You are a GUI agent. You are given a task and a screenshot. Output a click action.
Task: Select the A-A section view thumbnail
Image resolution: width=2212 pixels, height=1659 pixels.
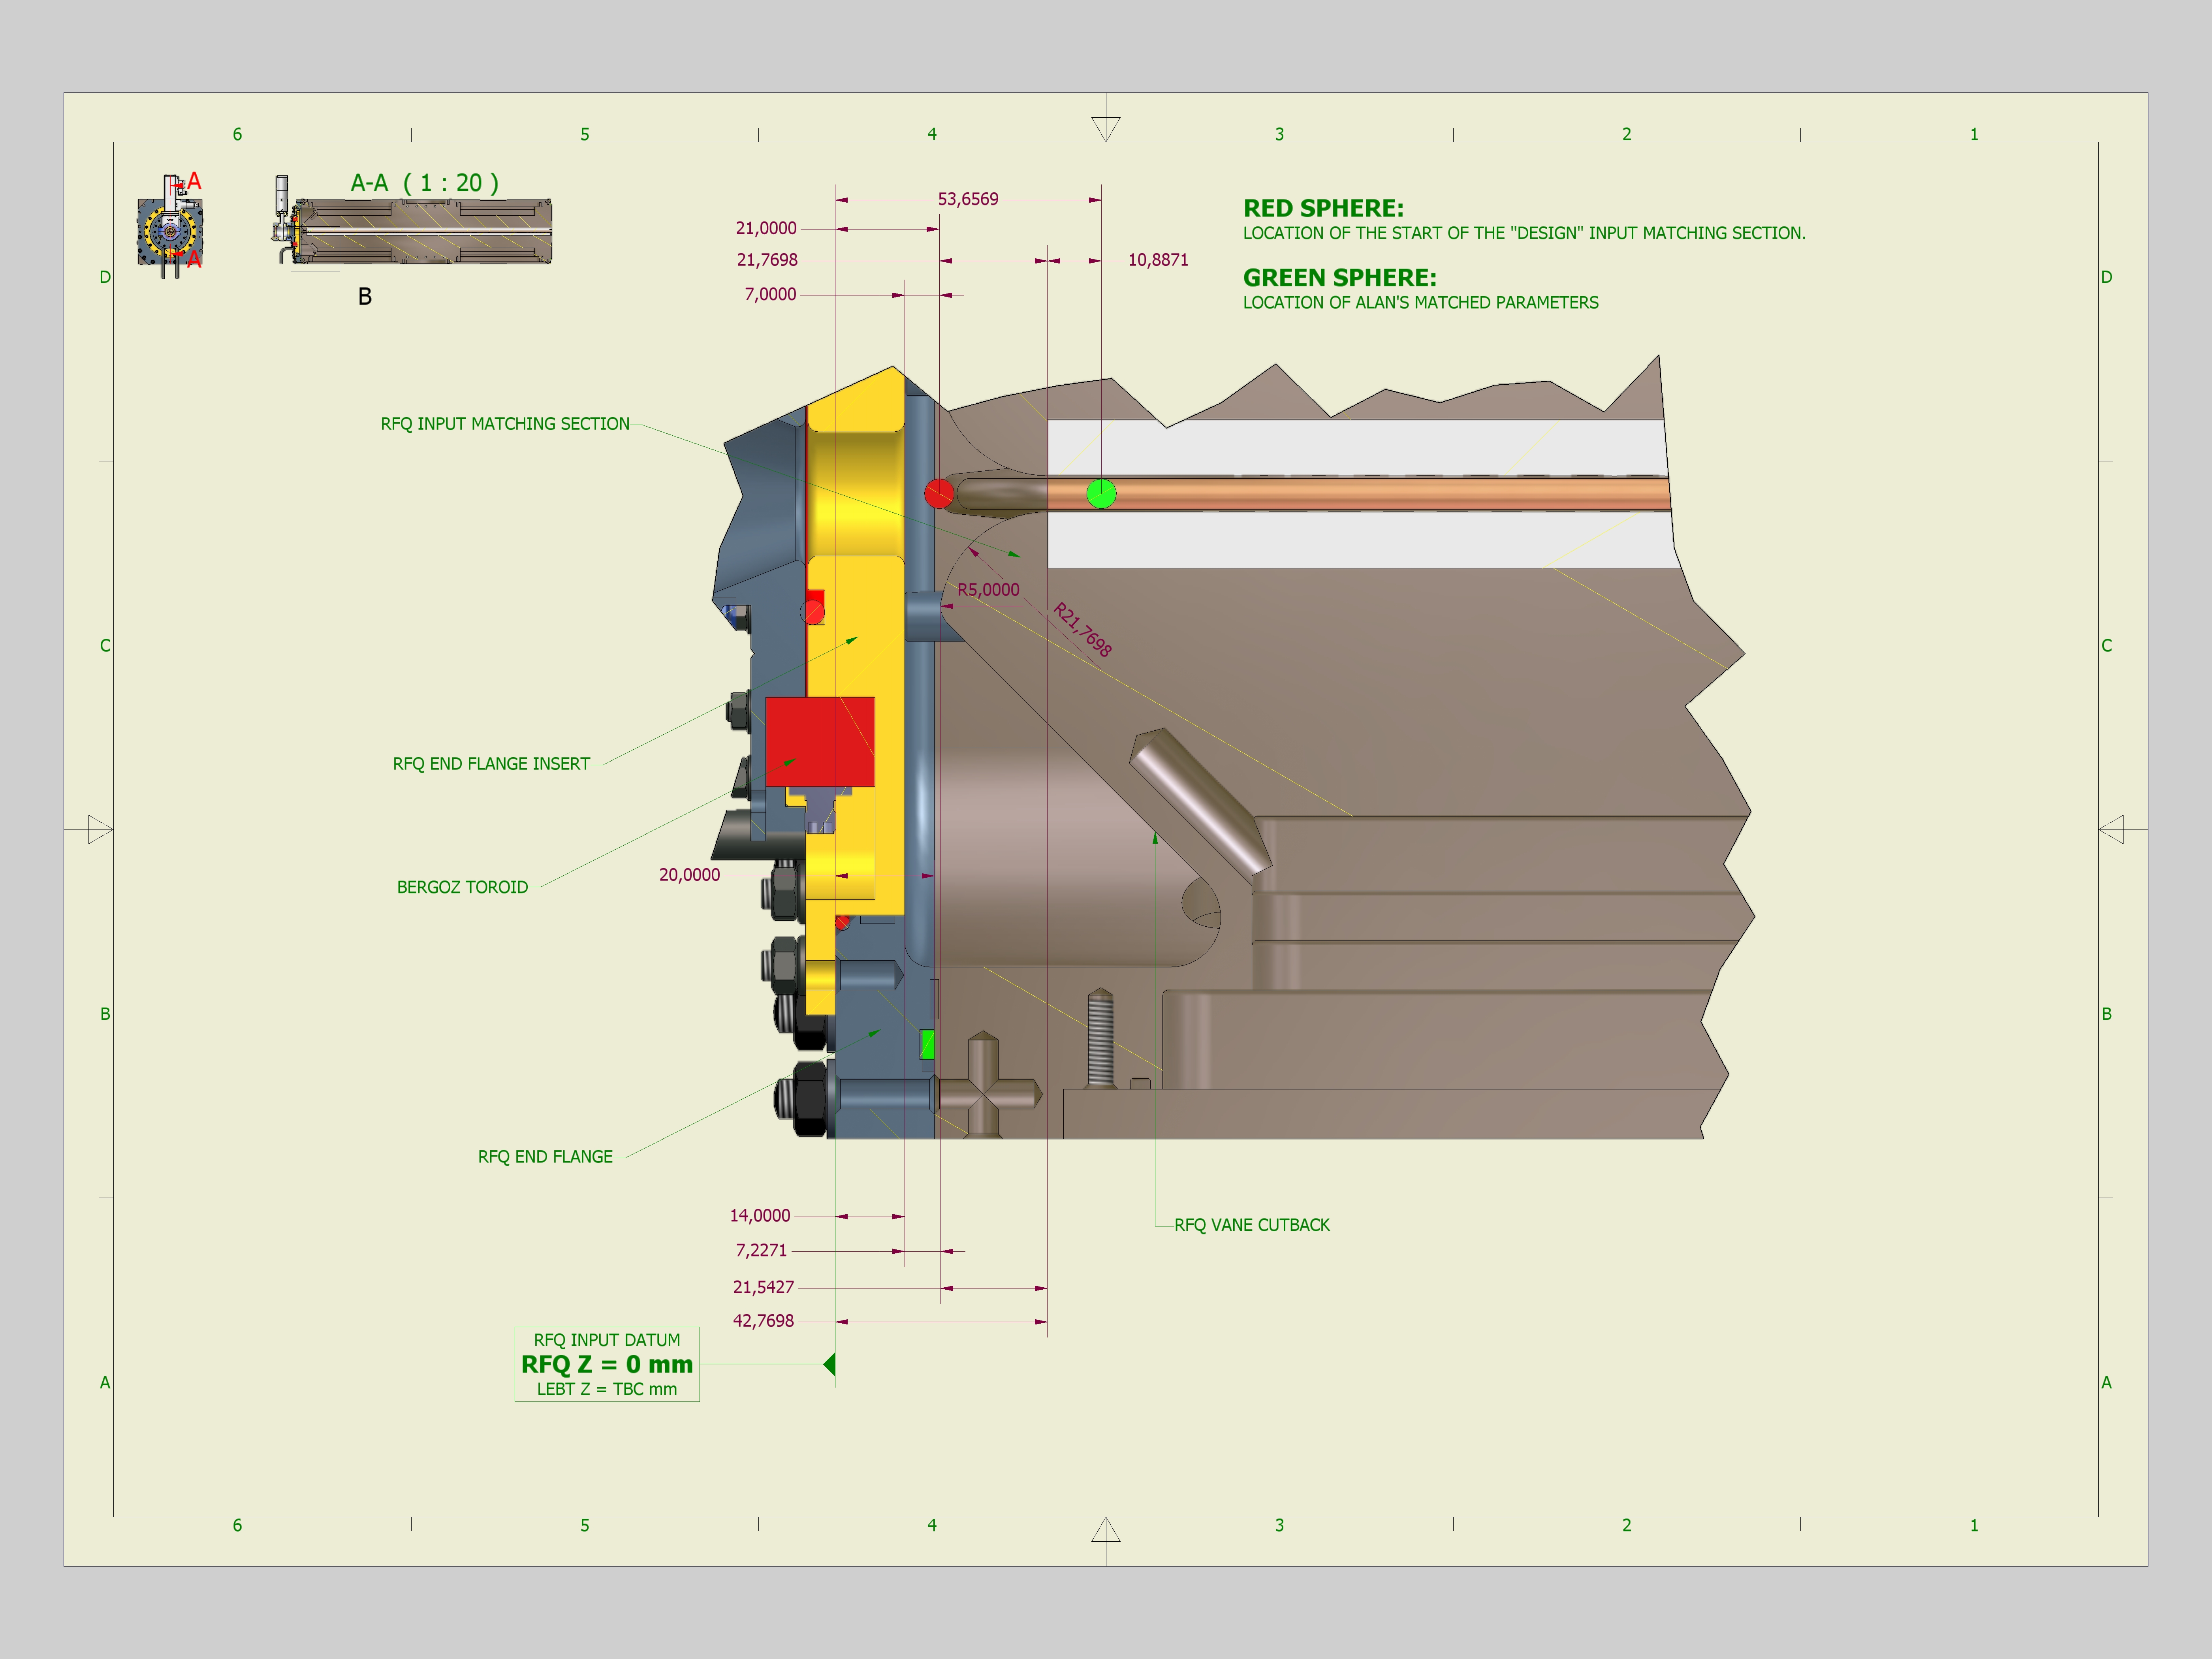coord(411,232)
